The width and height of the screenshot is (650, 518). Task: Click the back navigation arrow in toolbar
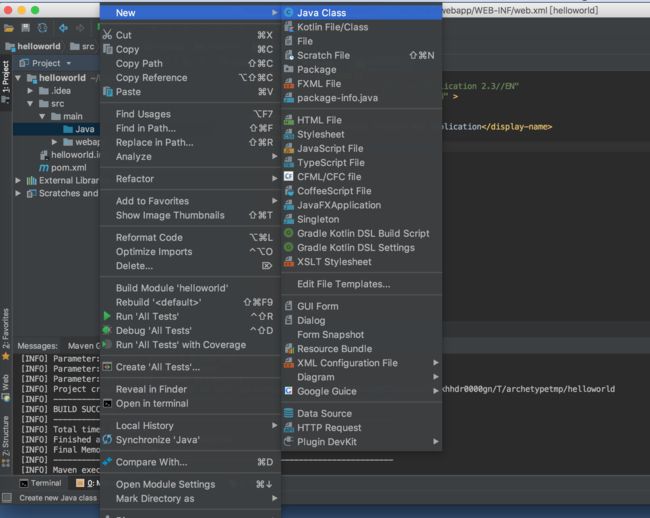(x=63, y=28)
